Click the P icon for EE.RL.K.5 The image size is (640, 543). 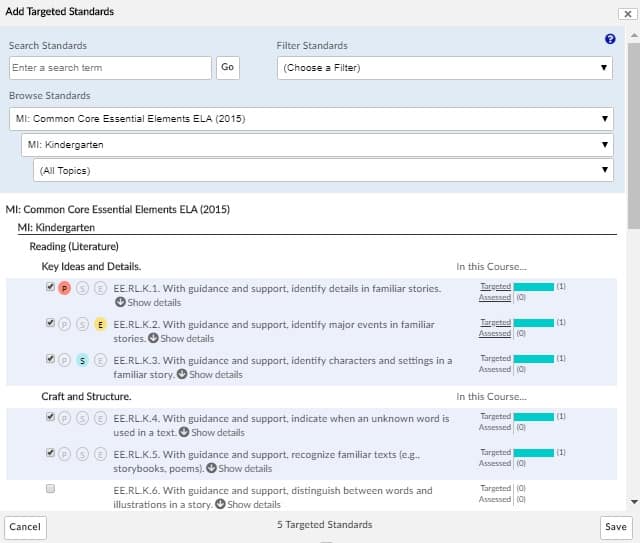(64, 454)
